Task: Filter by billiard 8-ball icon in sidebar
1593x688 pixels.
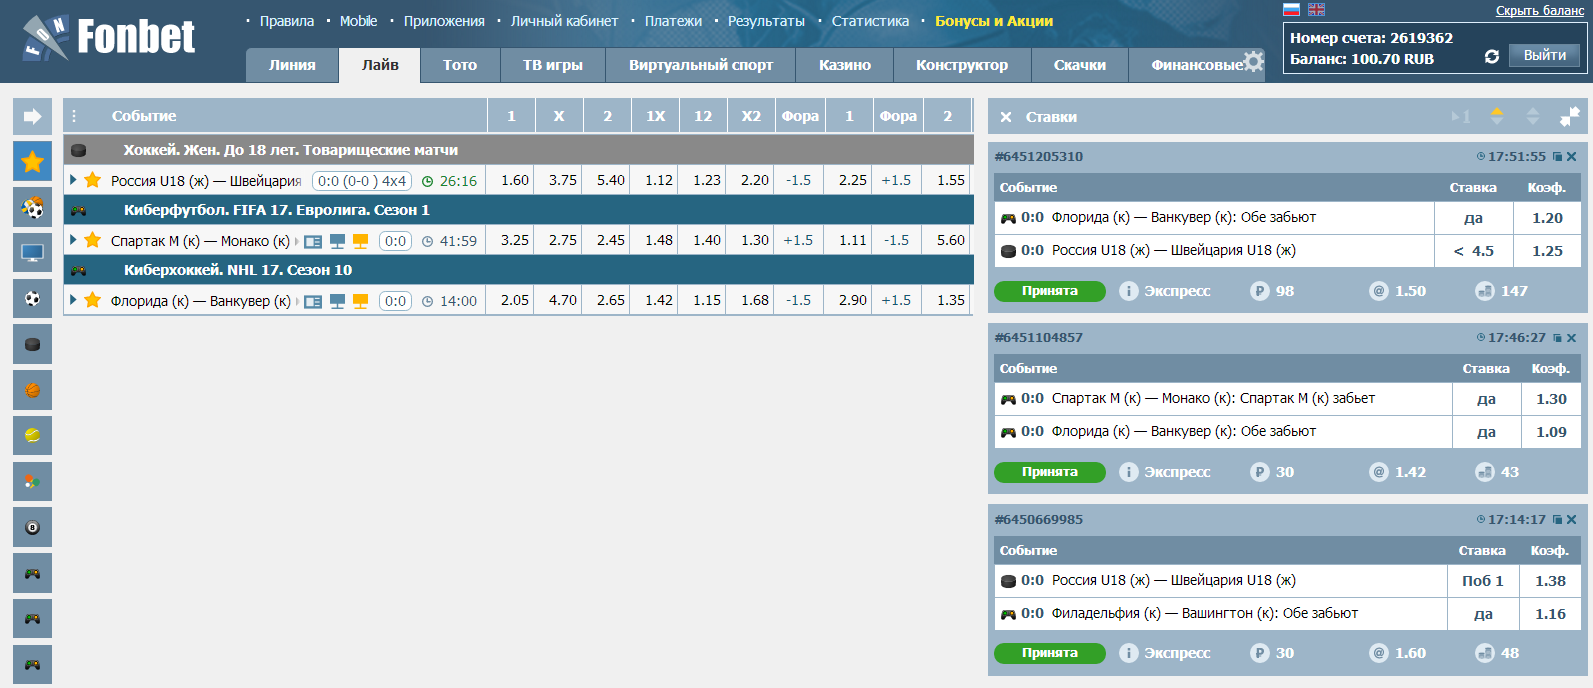Action: 32,527
